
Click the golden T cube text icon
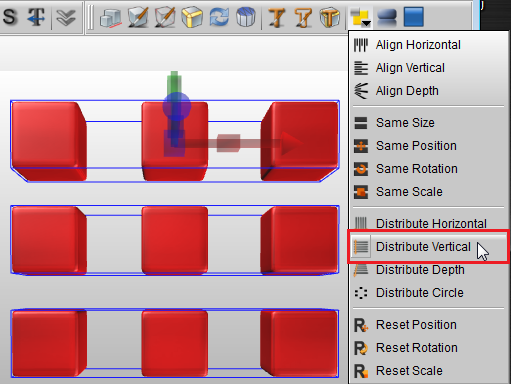pyautogui.click(x=329, y=17)
